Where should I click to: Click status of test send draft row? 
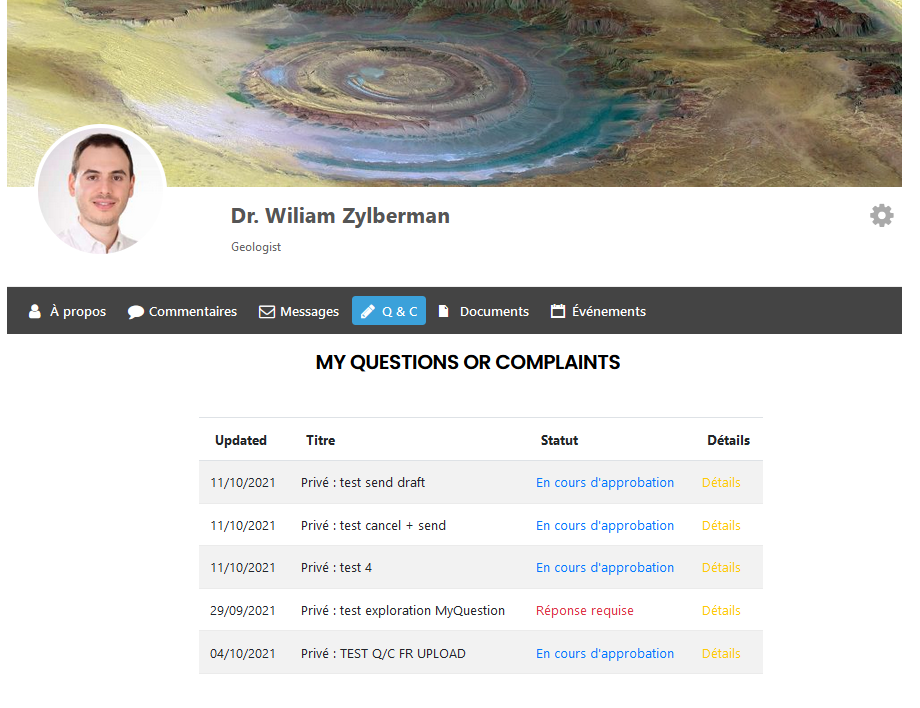point(605,483)
